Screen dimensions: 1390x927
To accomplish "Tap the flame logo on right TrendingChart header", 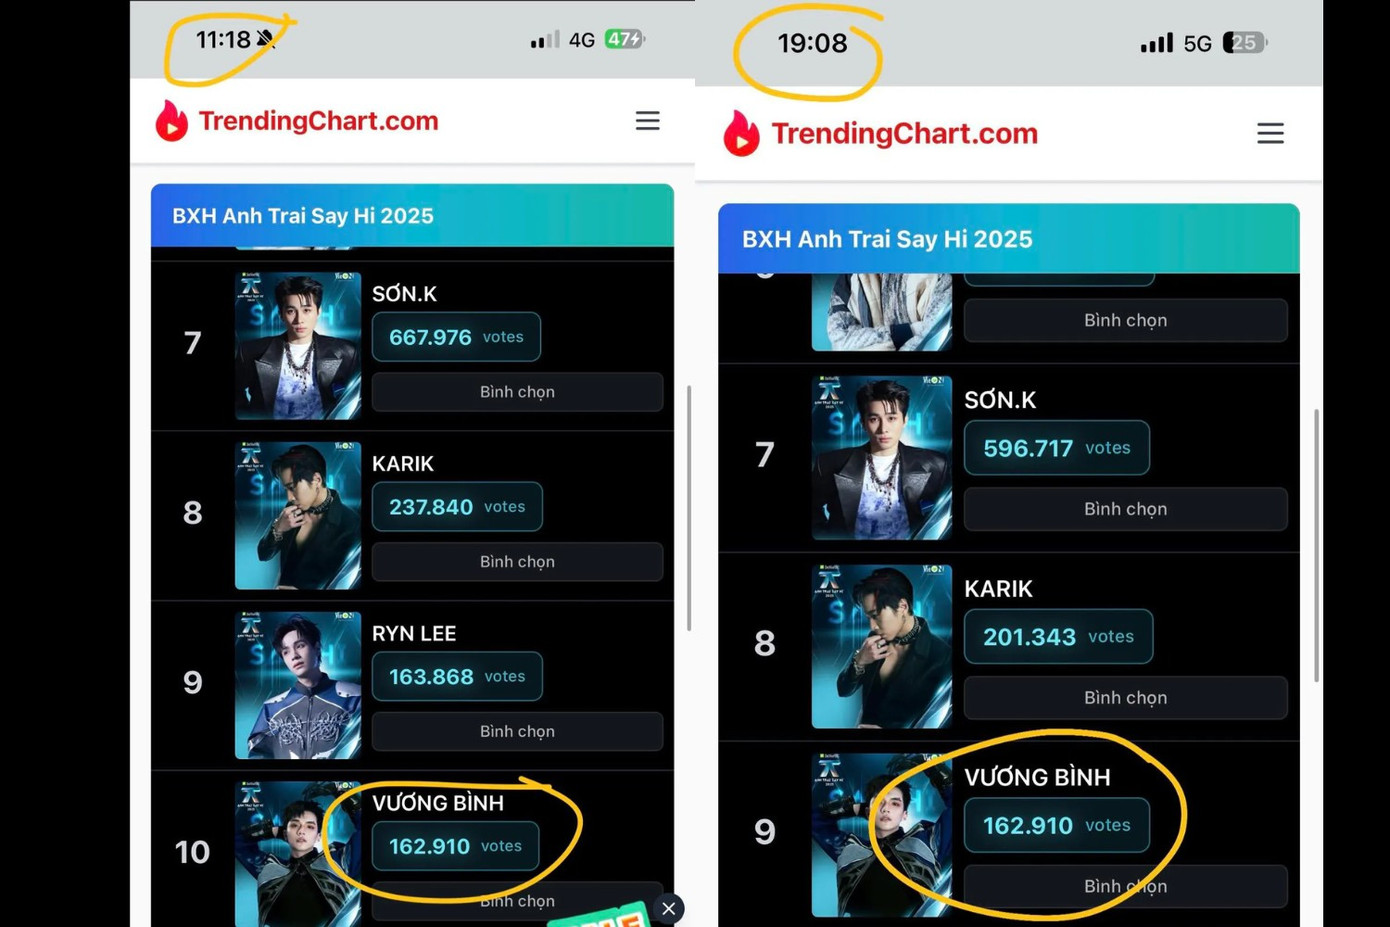I will (x=741, y=133).
